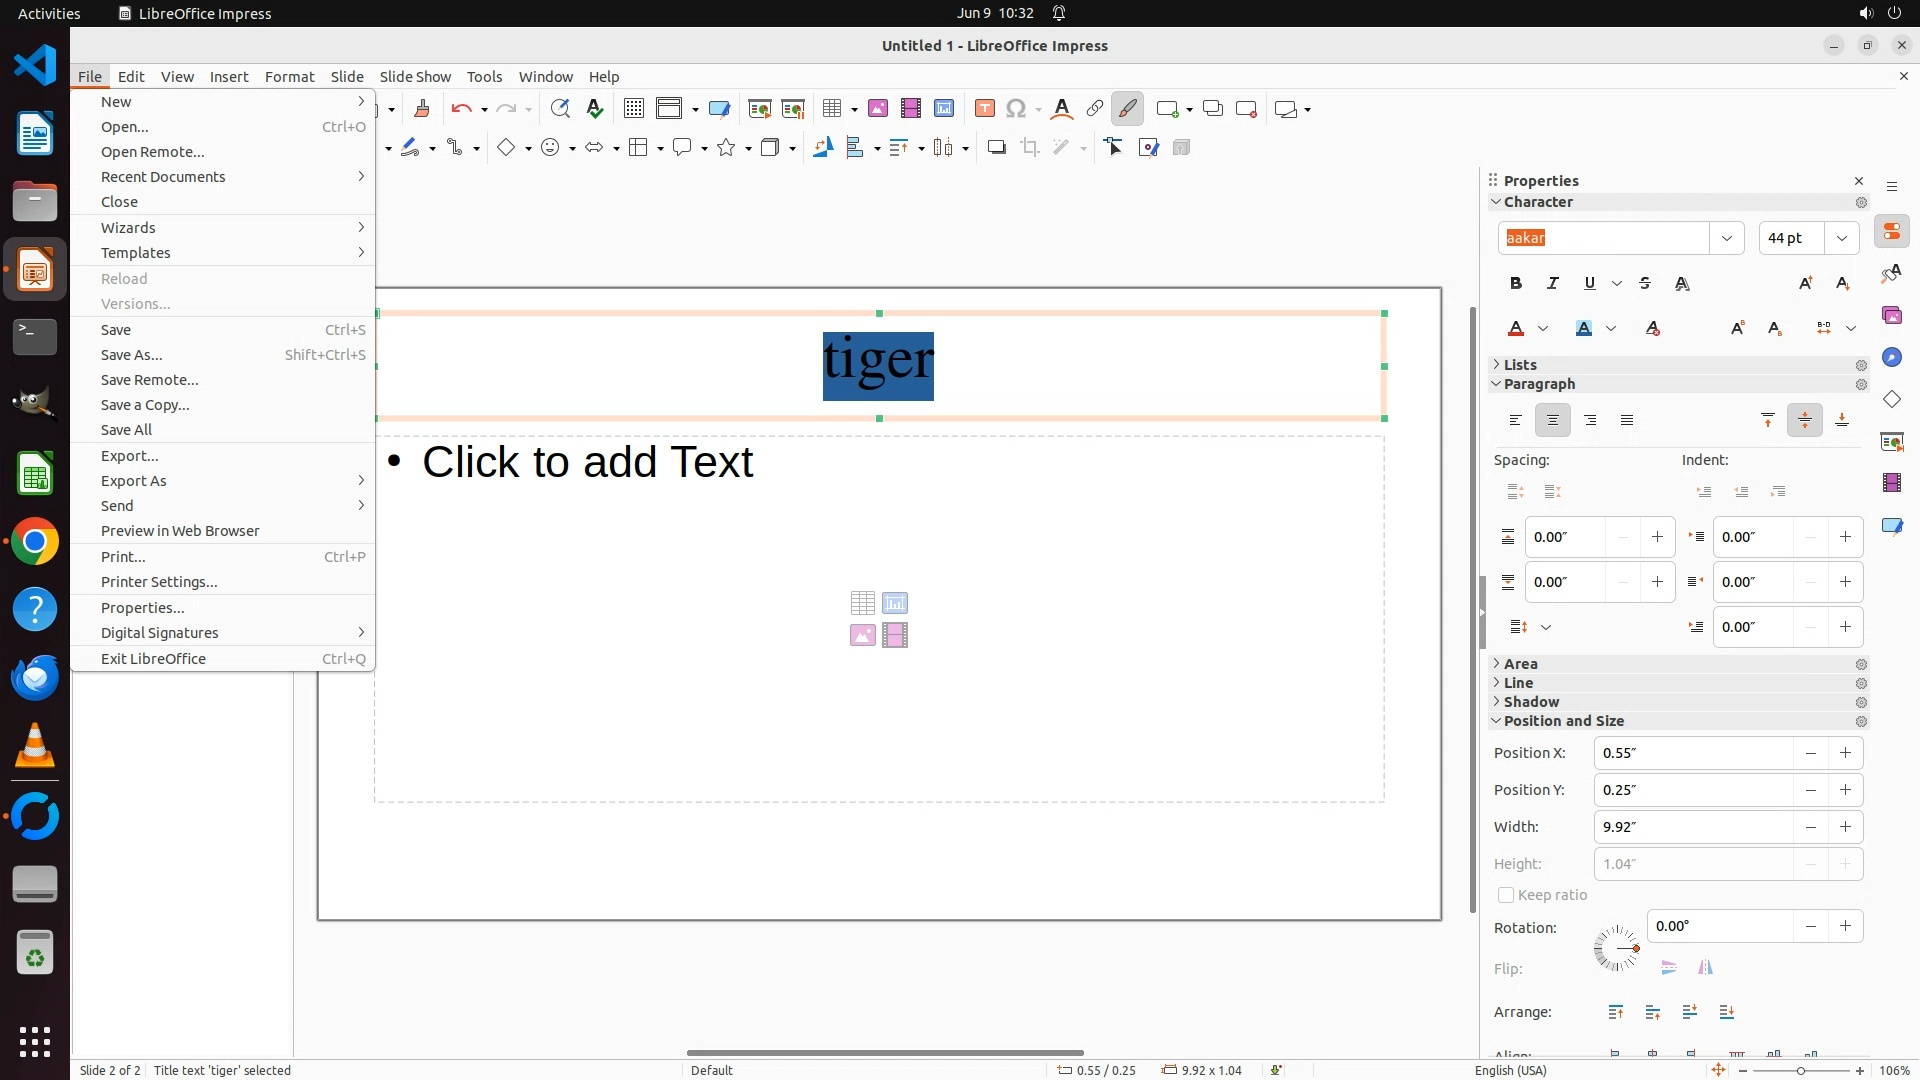Image resolution: width=1920 pixels, height=1080 pixels.
Task: Expand the Area section
Action: click(x=1520, y=664)
